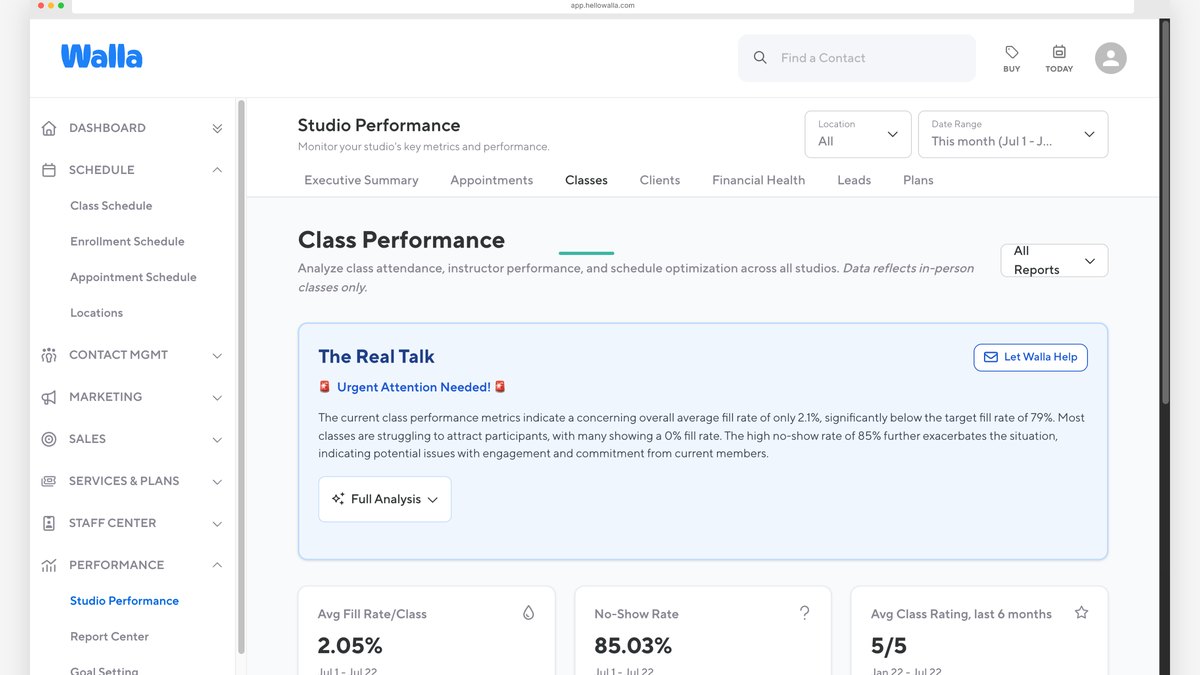The image size is (1200, 675).
Task: Open the Buy tag icon
Action: (1012, 52)
